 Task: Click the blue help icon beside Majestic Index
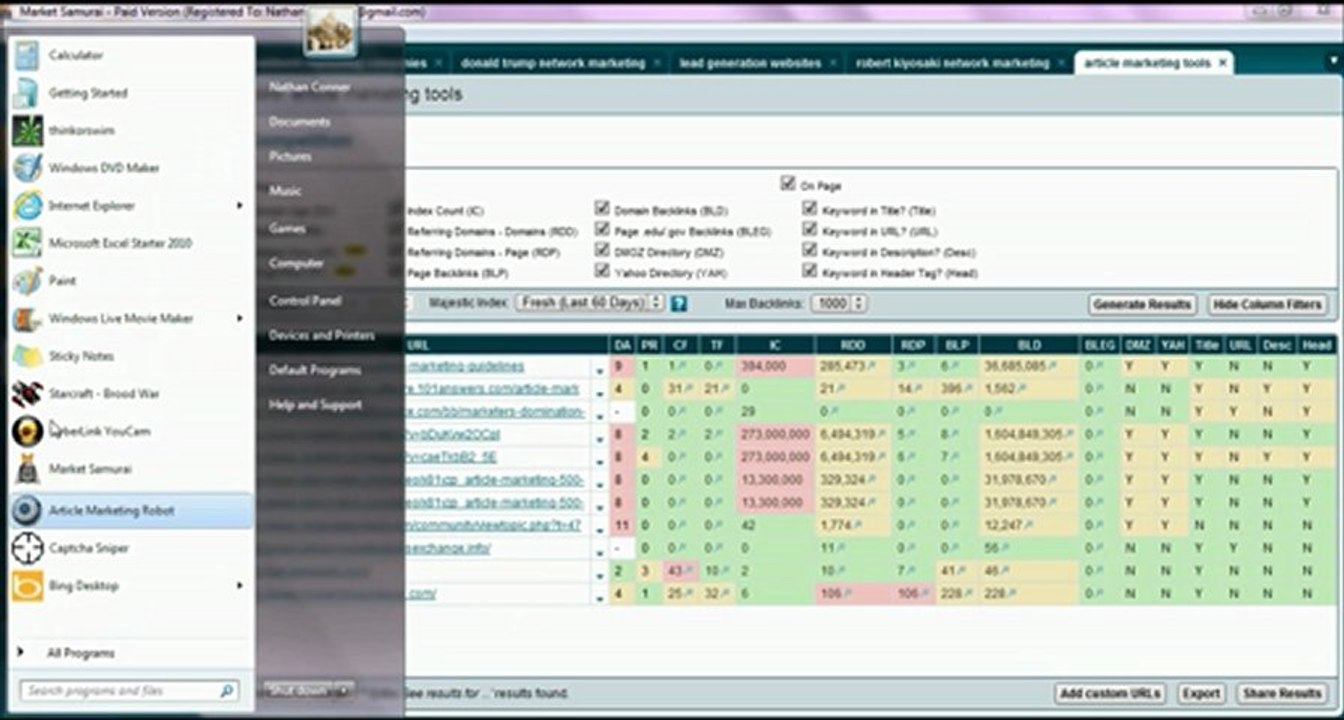coord(679,303)
